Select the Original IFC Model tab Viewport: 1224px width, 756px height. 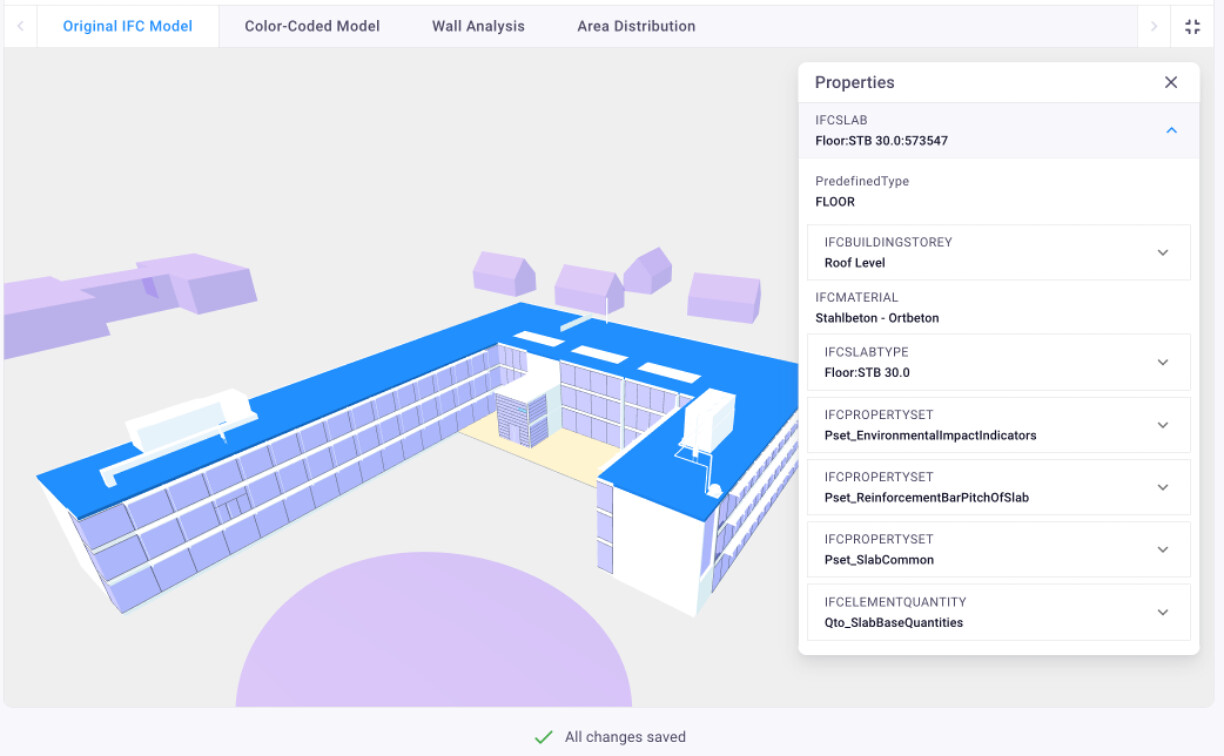pos(128,27)
